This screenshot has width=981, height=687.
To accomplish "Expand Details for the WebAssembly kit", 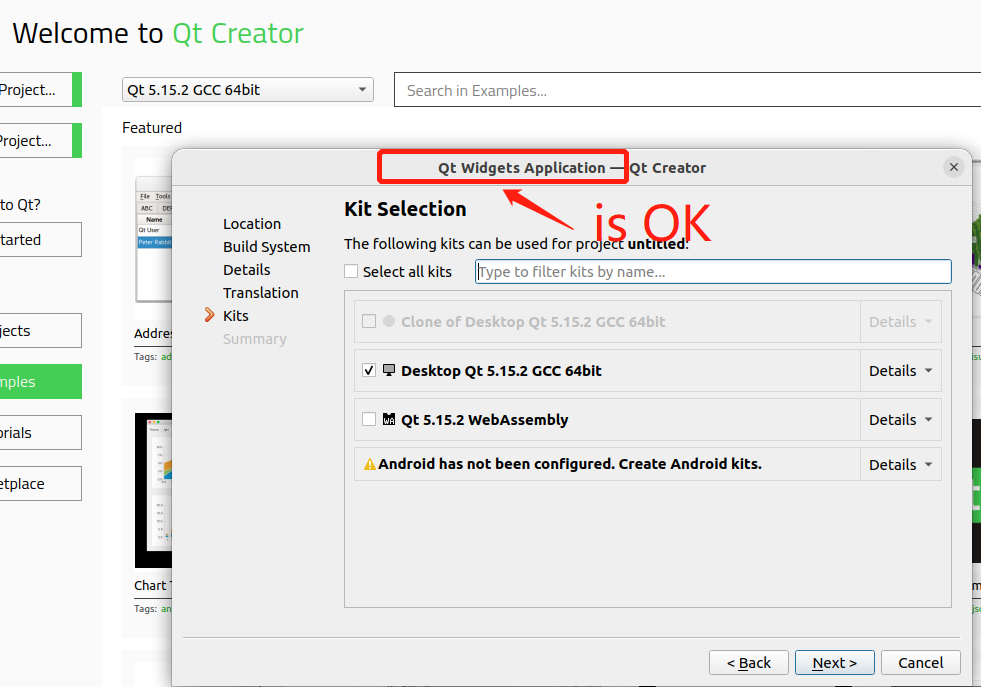I will point(900,419).
